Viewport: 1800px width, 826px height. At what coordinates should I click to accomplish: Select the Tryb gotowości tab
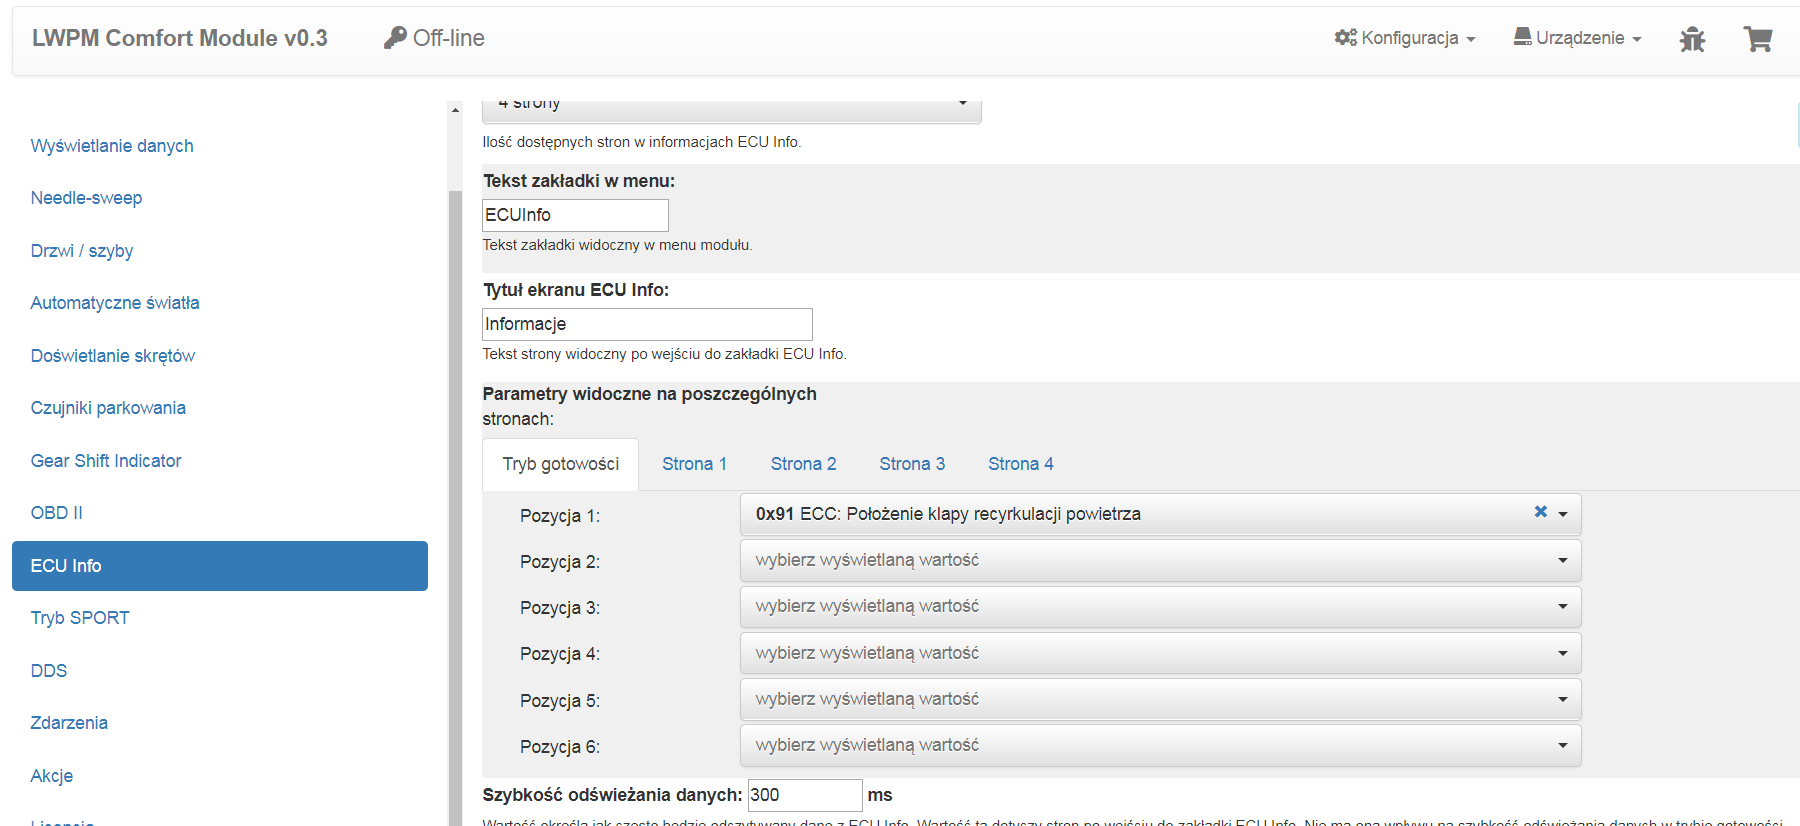[560, 464]
